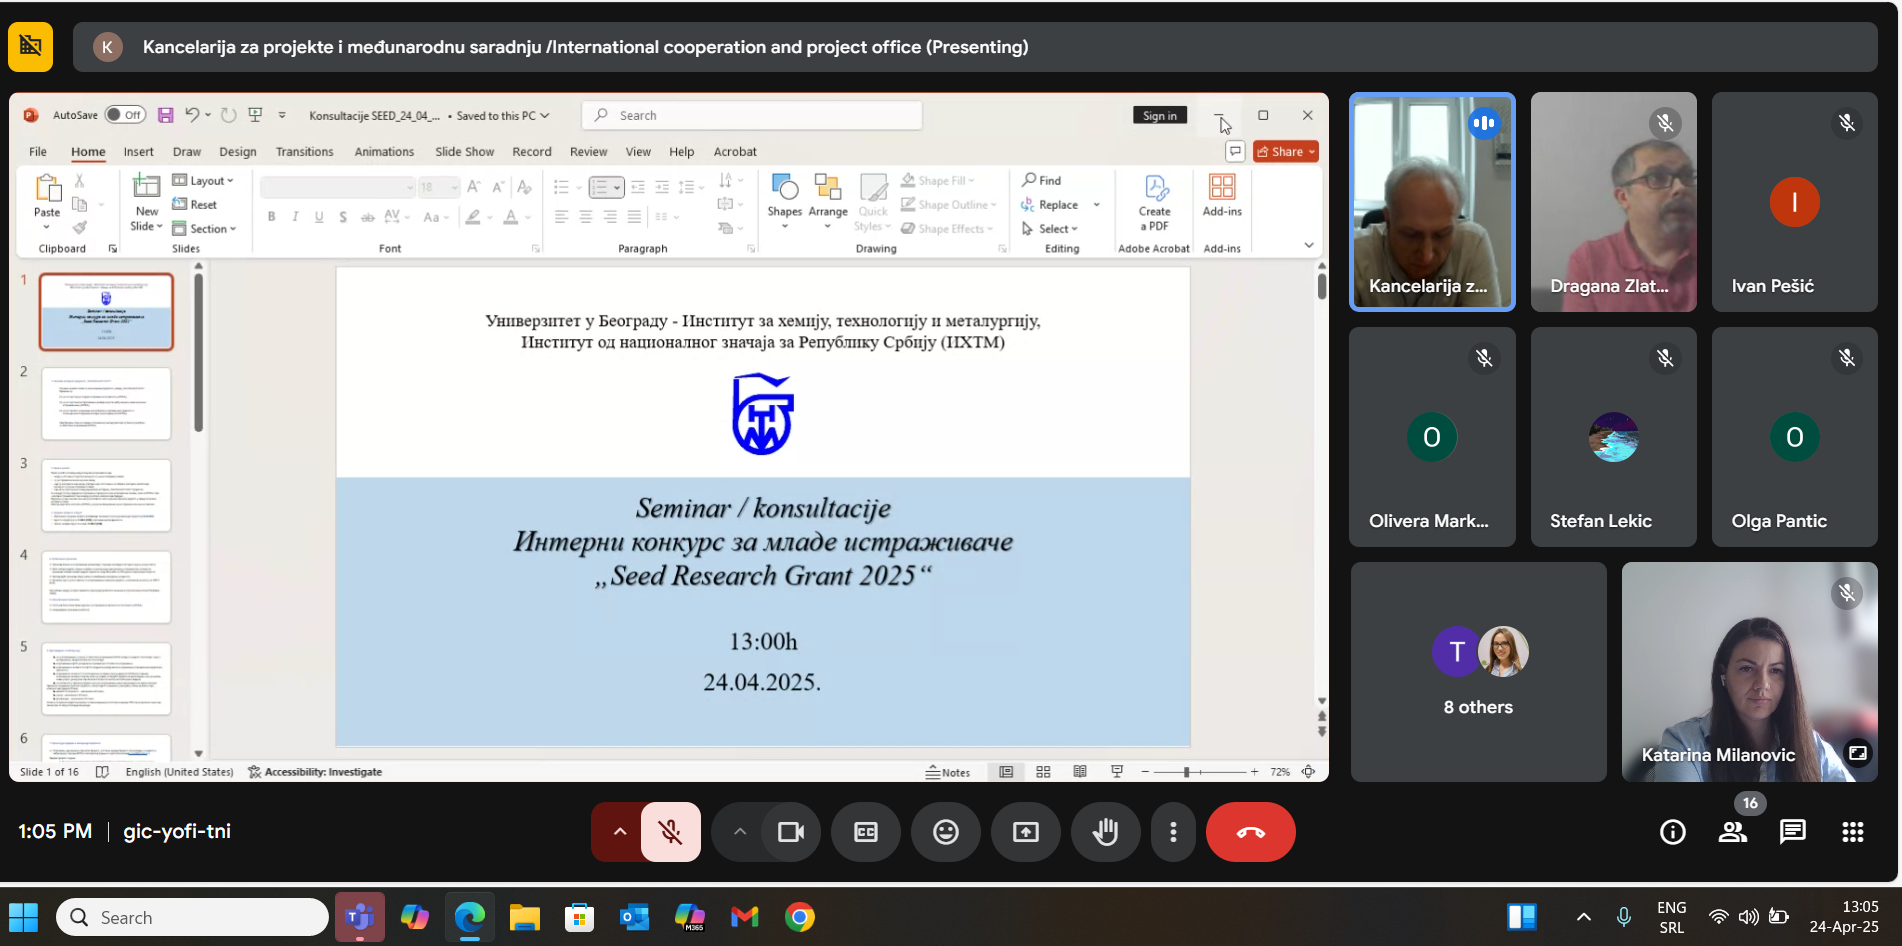Toggle the AutoSave switch
Screen dimensions: 1902x946
point(125,115)
